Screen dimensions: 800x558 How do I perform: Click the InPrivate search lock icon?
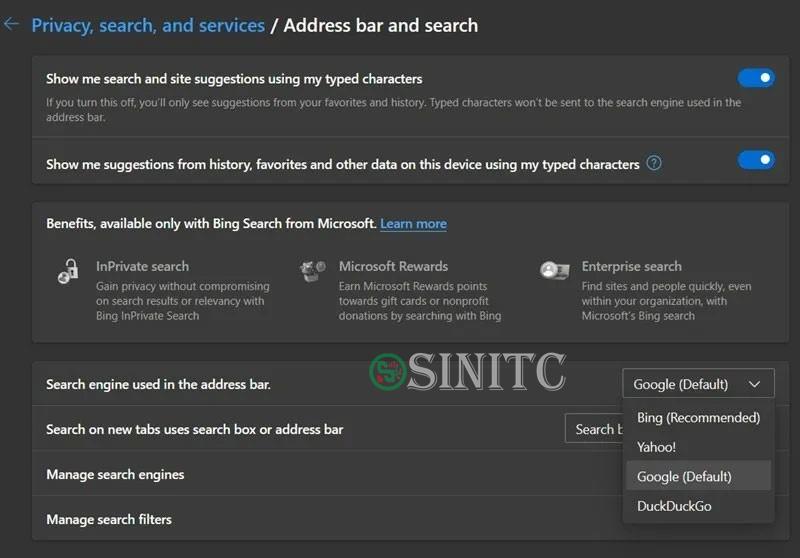point(68,271)
